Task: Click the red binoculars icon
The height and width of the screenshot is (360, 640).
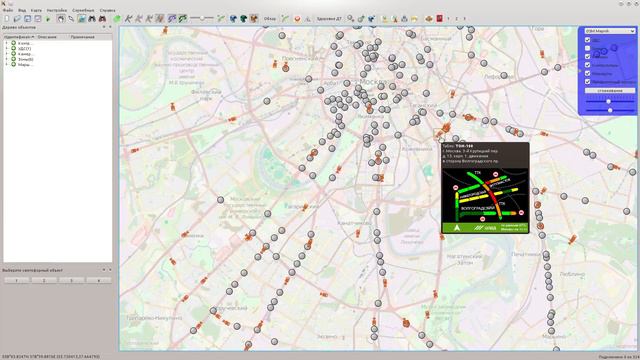Action: (x=102, y=19)
